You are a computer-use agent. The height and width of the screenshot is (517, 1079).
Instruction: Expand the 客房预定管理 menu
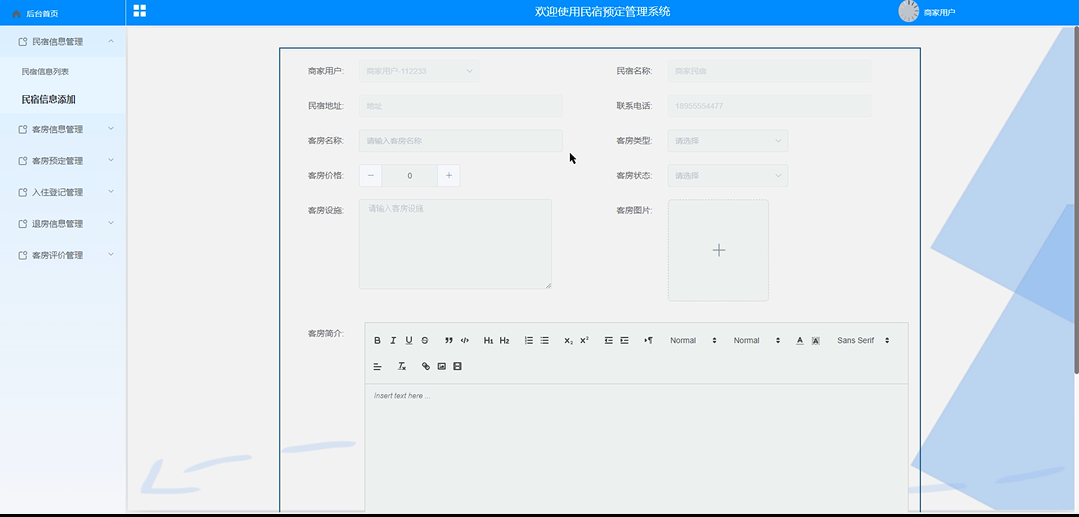point(63,160)
